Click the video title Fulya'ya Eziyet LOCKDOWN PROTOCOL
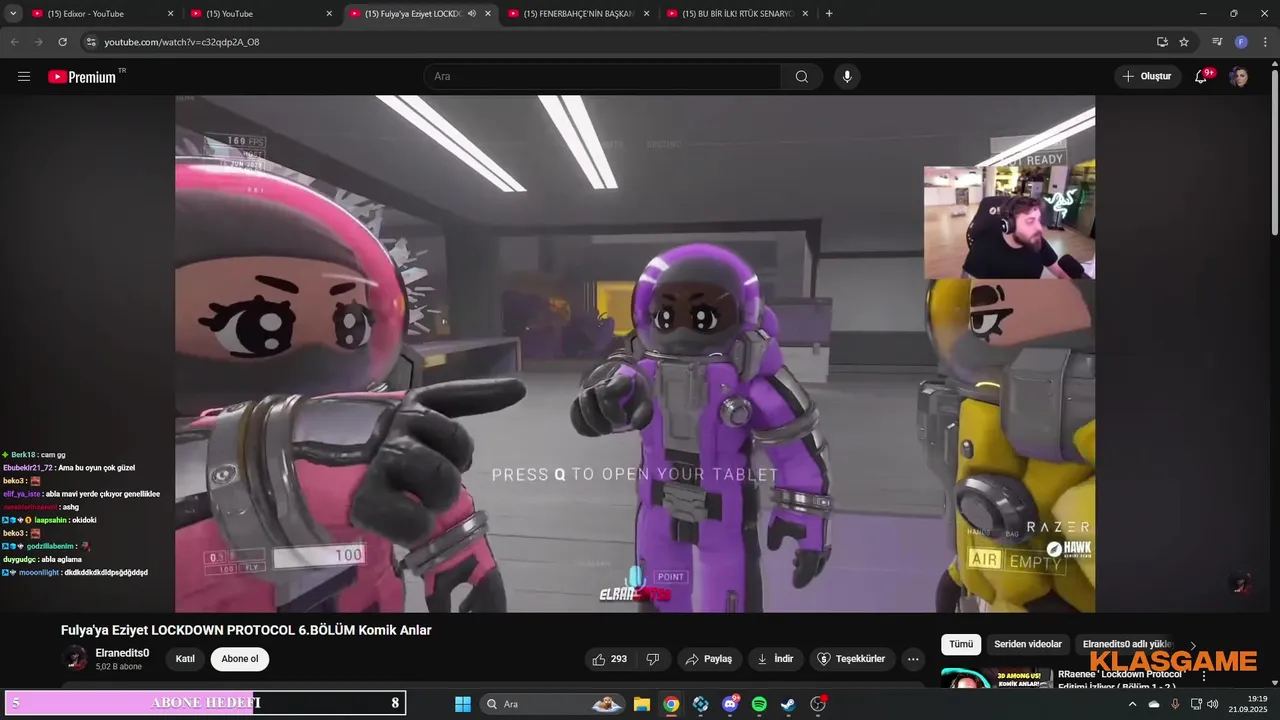The width and height of the screenshot is (1280, 720). pyautogui.click(x=246, y=630)
